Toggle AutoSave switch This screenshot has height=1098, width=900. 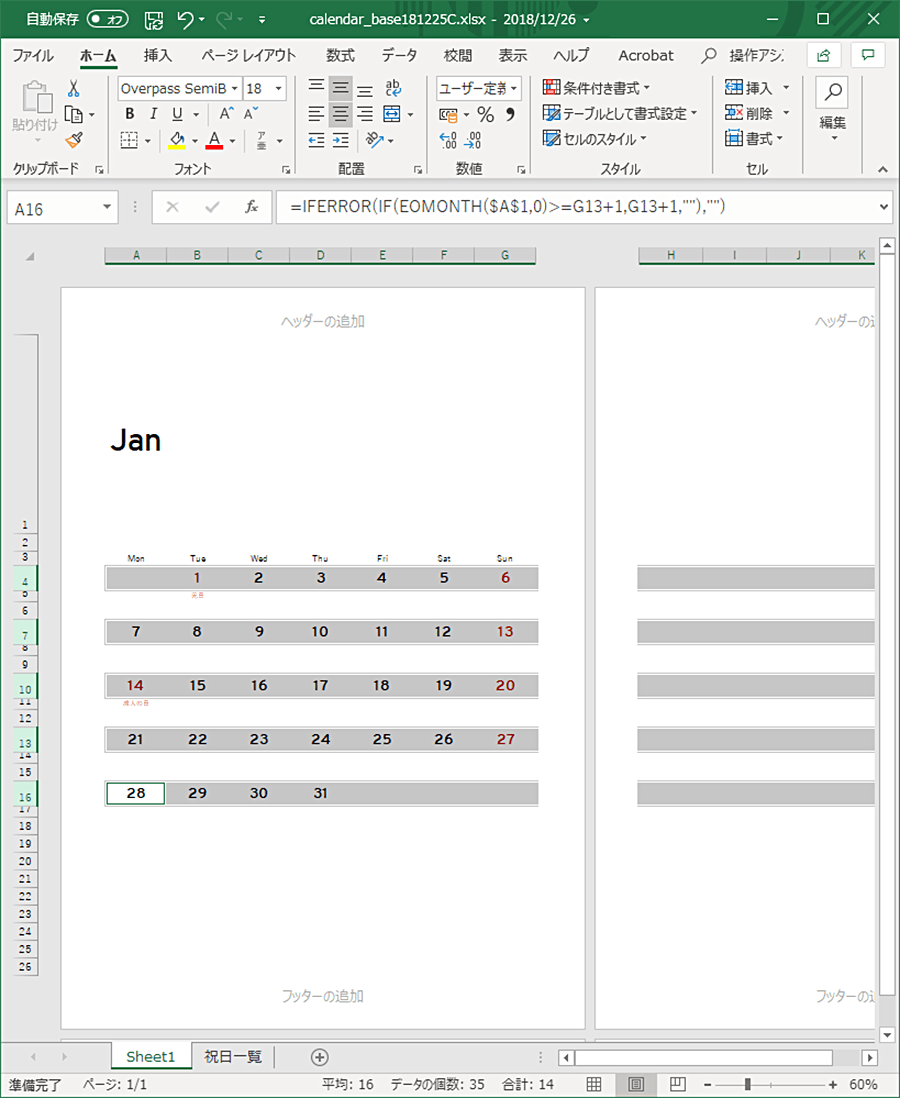pos(108,20)
